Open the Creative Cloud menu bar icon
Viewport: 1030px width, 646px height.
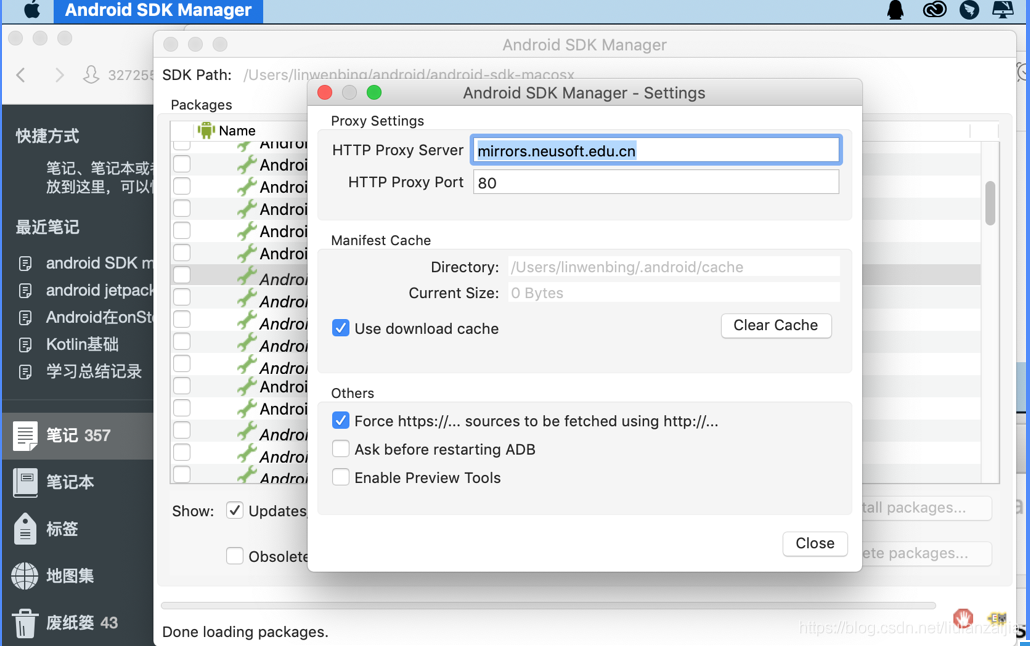(x=932, y=10)
